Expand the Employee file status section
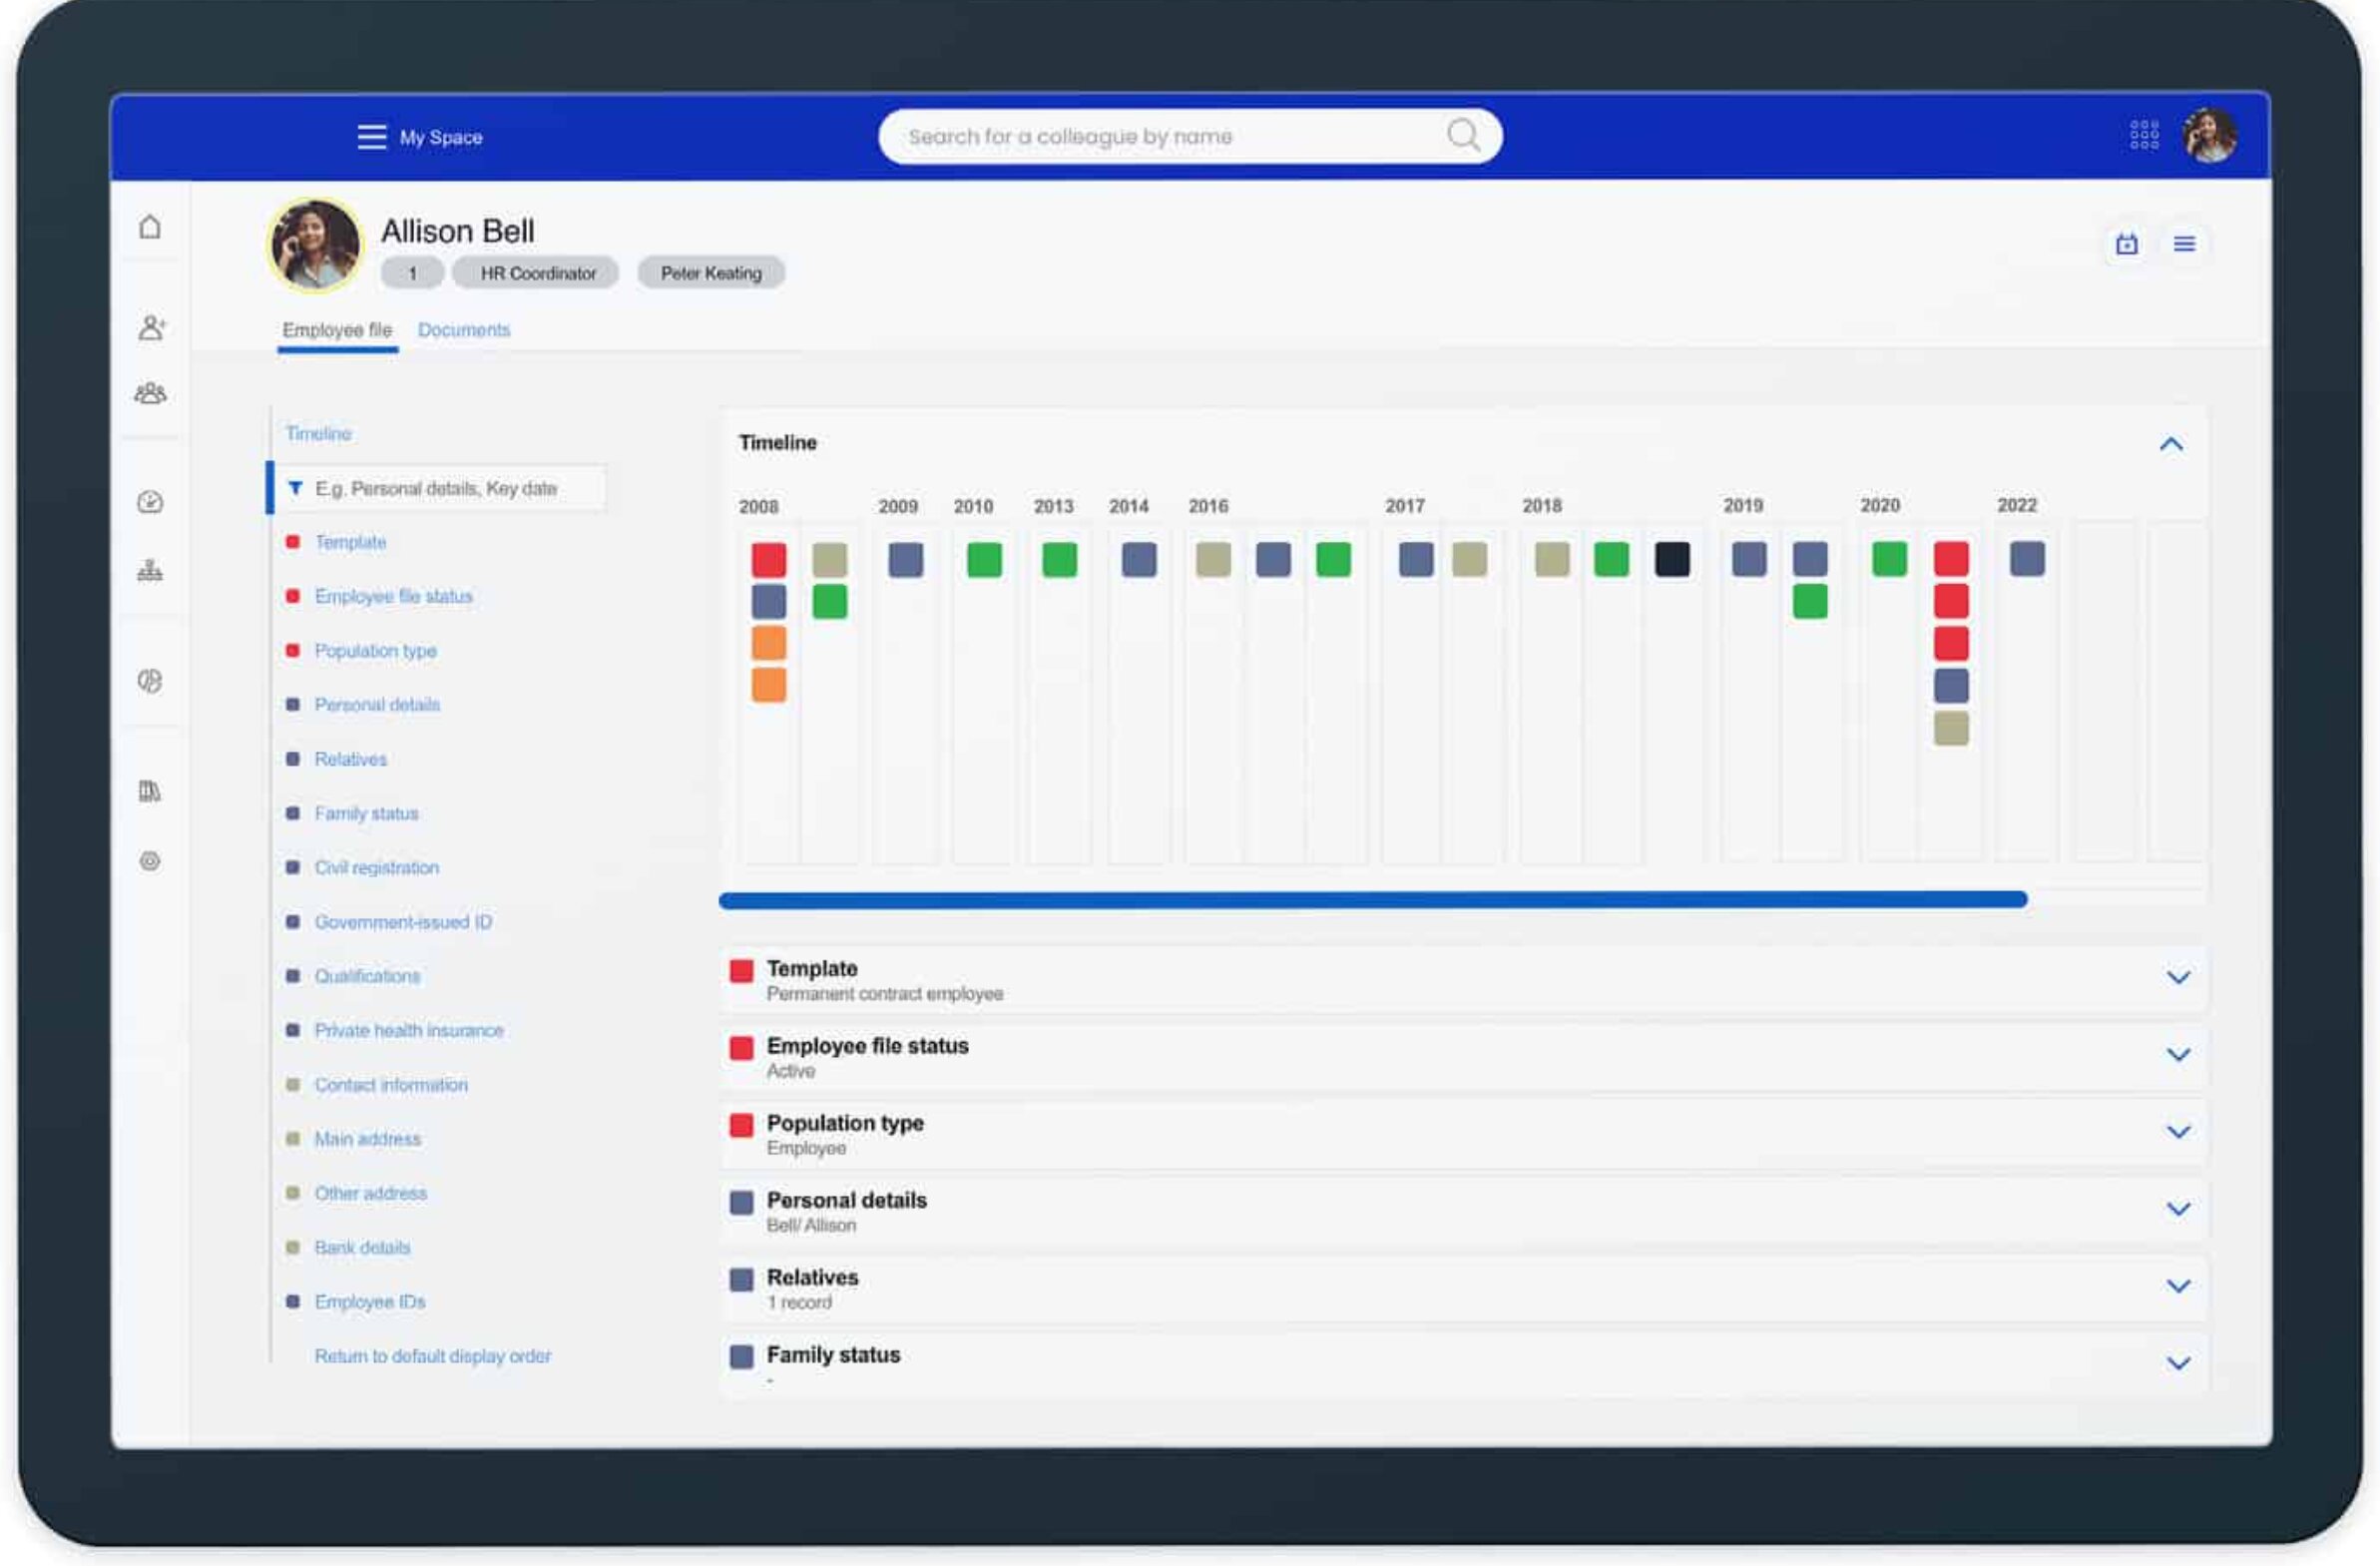 pyautogui.click(x=2178, y=1054)
